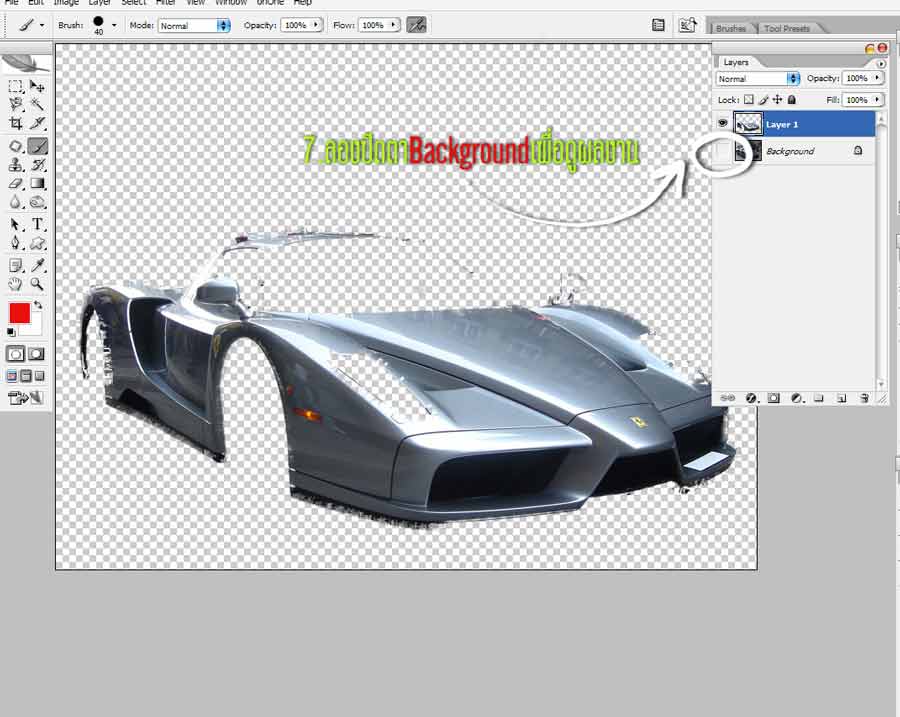Screen dimensions: 900x717
Task: Swap foreground and background colors
Action: click(38, 305)
